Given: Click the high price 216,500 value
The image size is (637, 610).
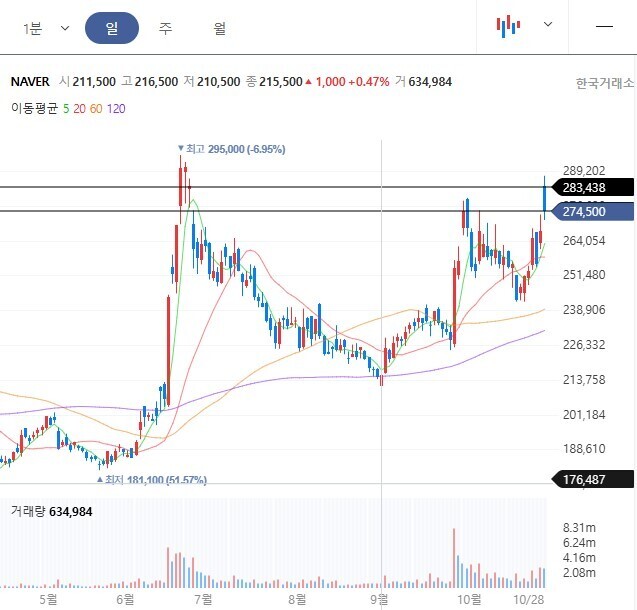Looking at the screenshot, I should coord(156,82).
